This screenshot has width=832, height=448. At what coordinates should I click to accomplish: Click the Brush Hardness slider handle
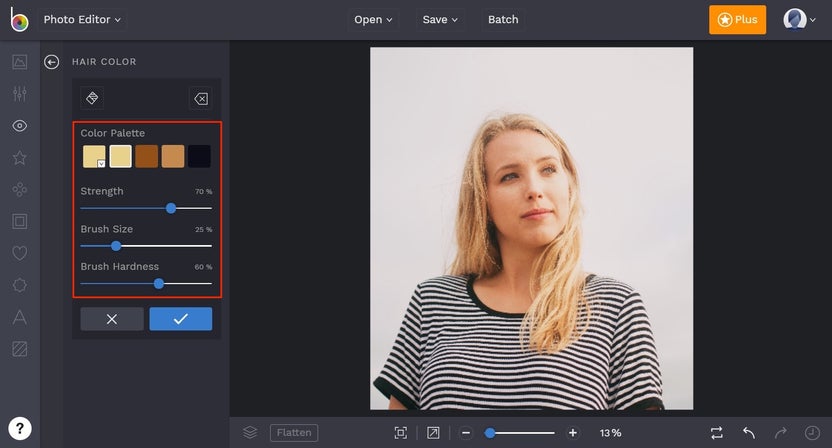pyautogui.click(x=159, y=284)
